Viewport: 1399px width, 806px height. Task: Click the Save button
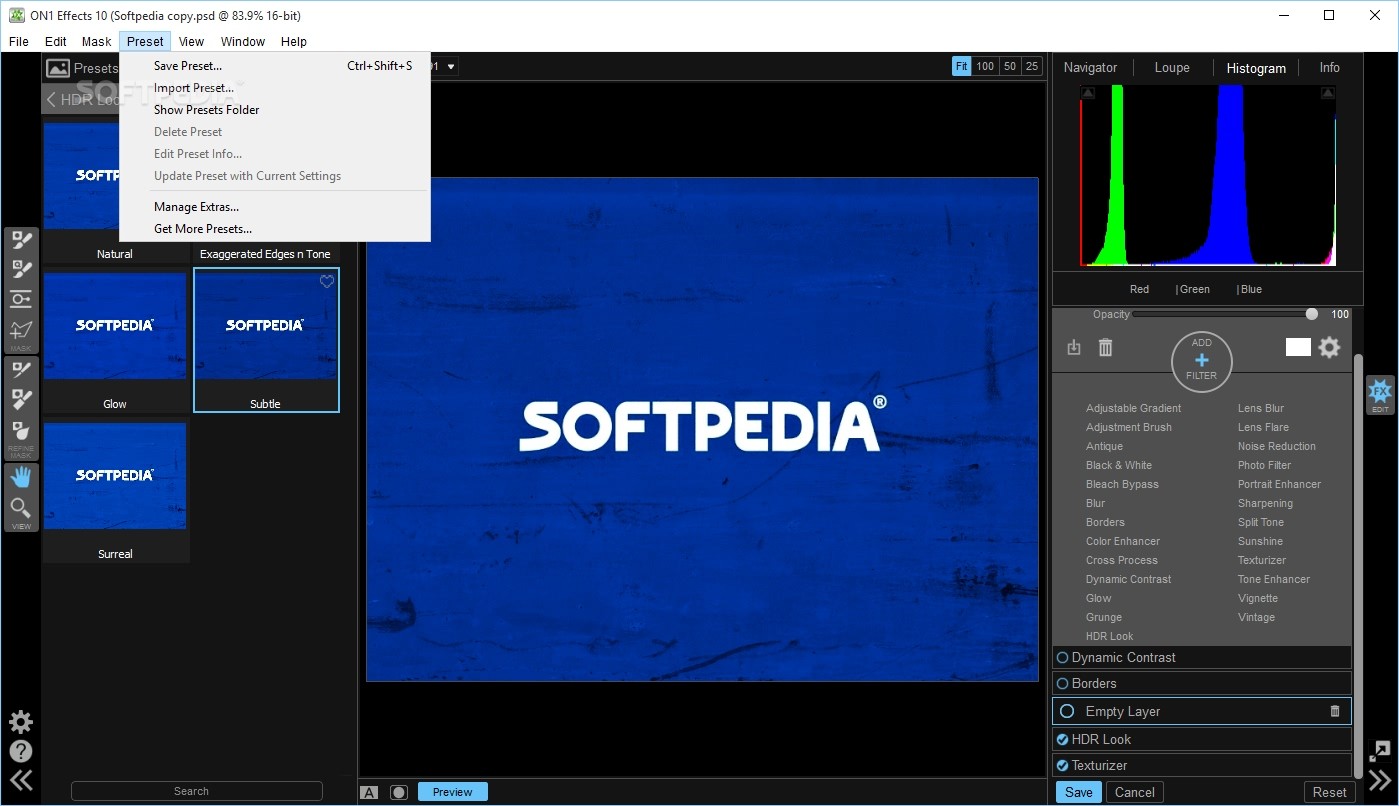[x=1078, y=792]
